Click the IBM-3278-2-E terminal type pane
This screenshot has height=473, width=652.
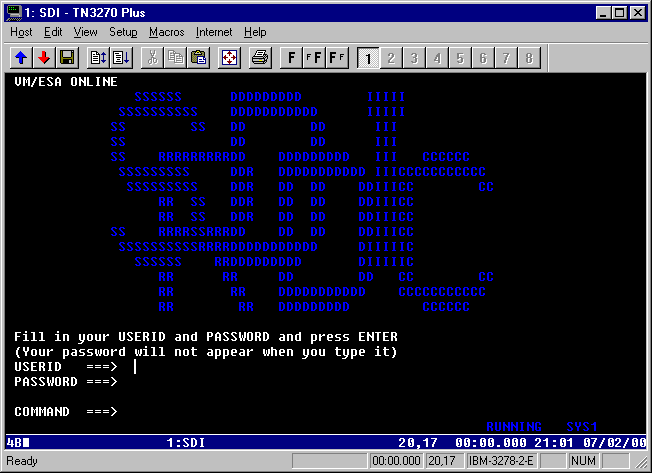click(501, 461)
